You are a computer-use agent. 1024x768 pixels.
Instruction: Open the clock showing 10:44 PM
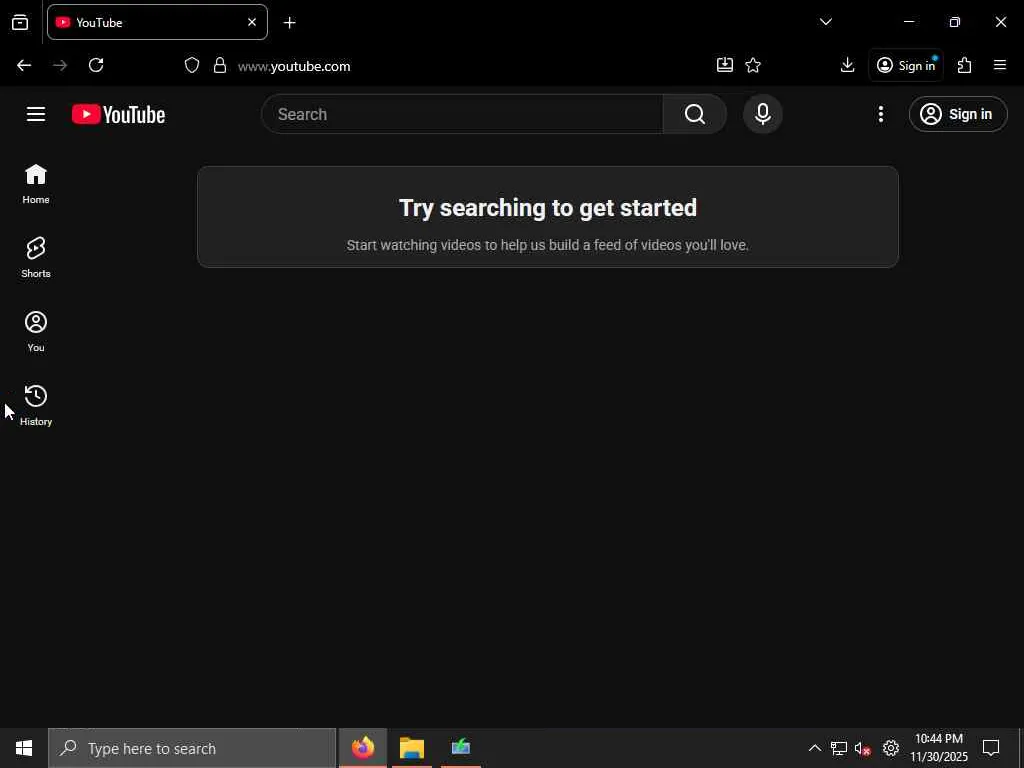pyautogui.click(x=939, y=748)
